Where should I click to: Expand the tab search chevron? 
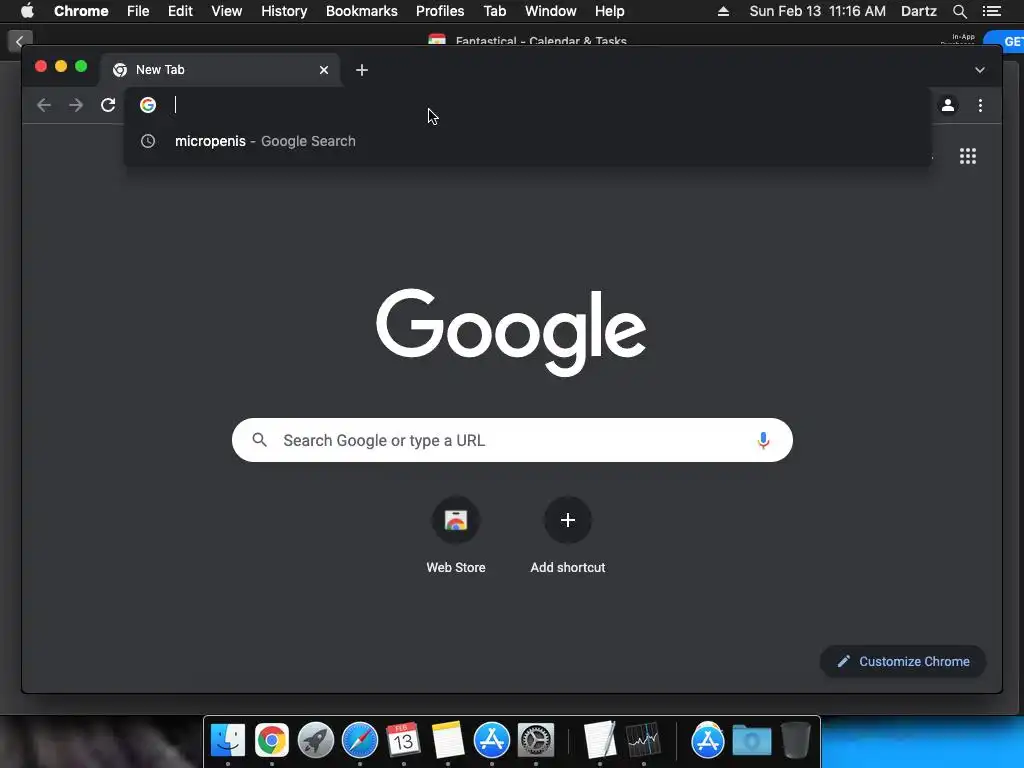pos(980,70)
